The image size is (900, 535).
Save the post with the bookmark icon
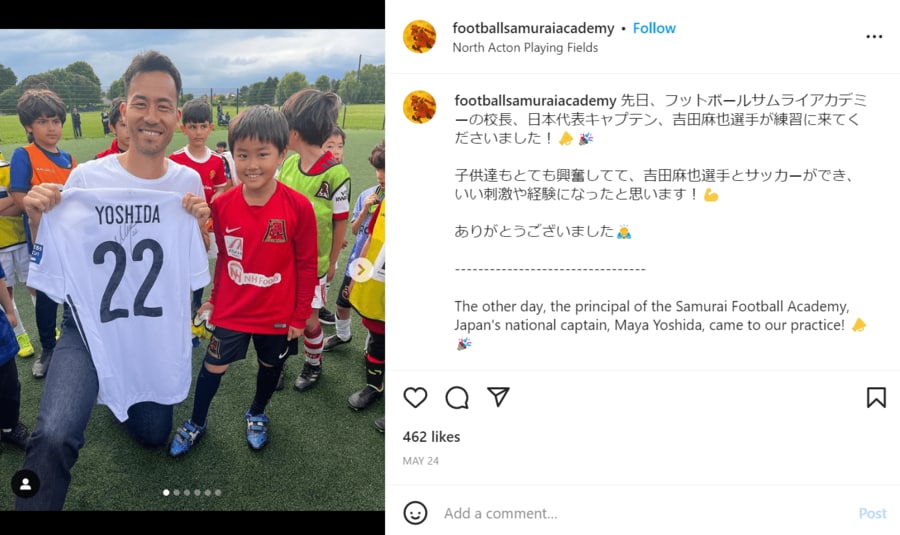pyautogui.click(x=876, y=397)
